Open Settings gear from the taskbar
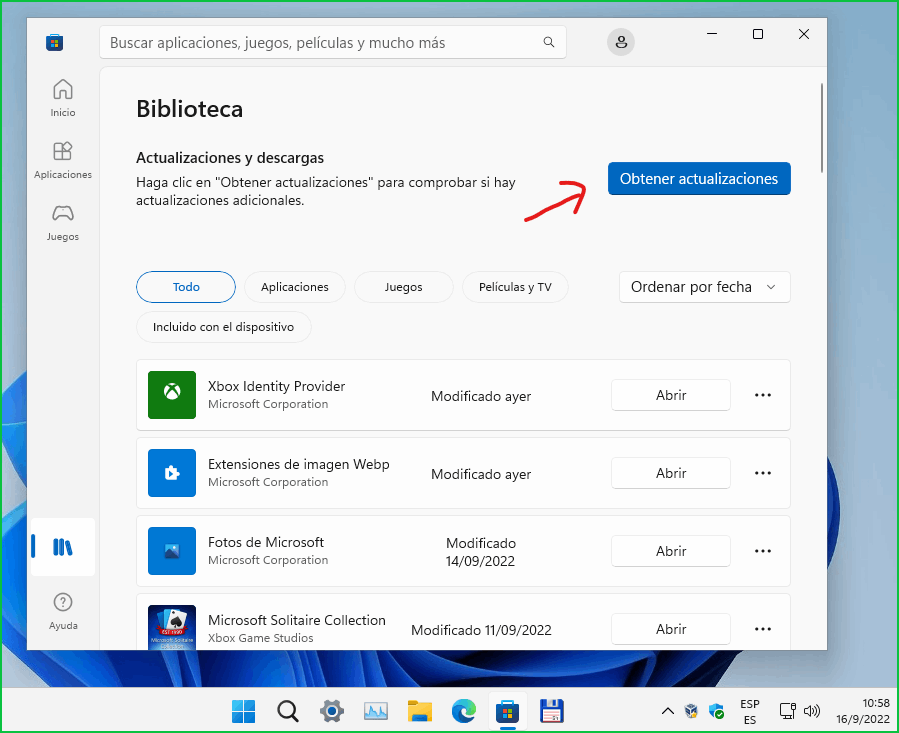Screen dimensions: 899x733 (332, 712)
